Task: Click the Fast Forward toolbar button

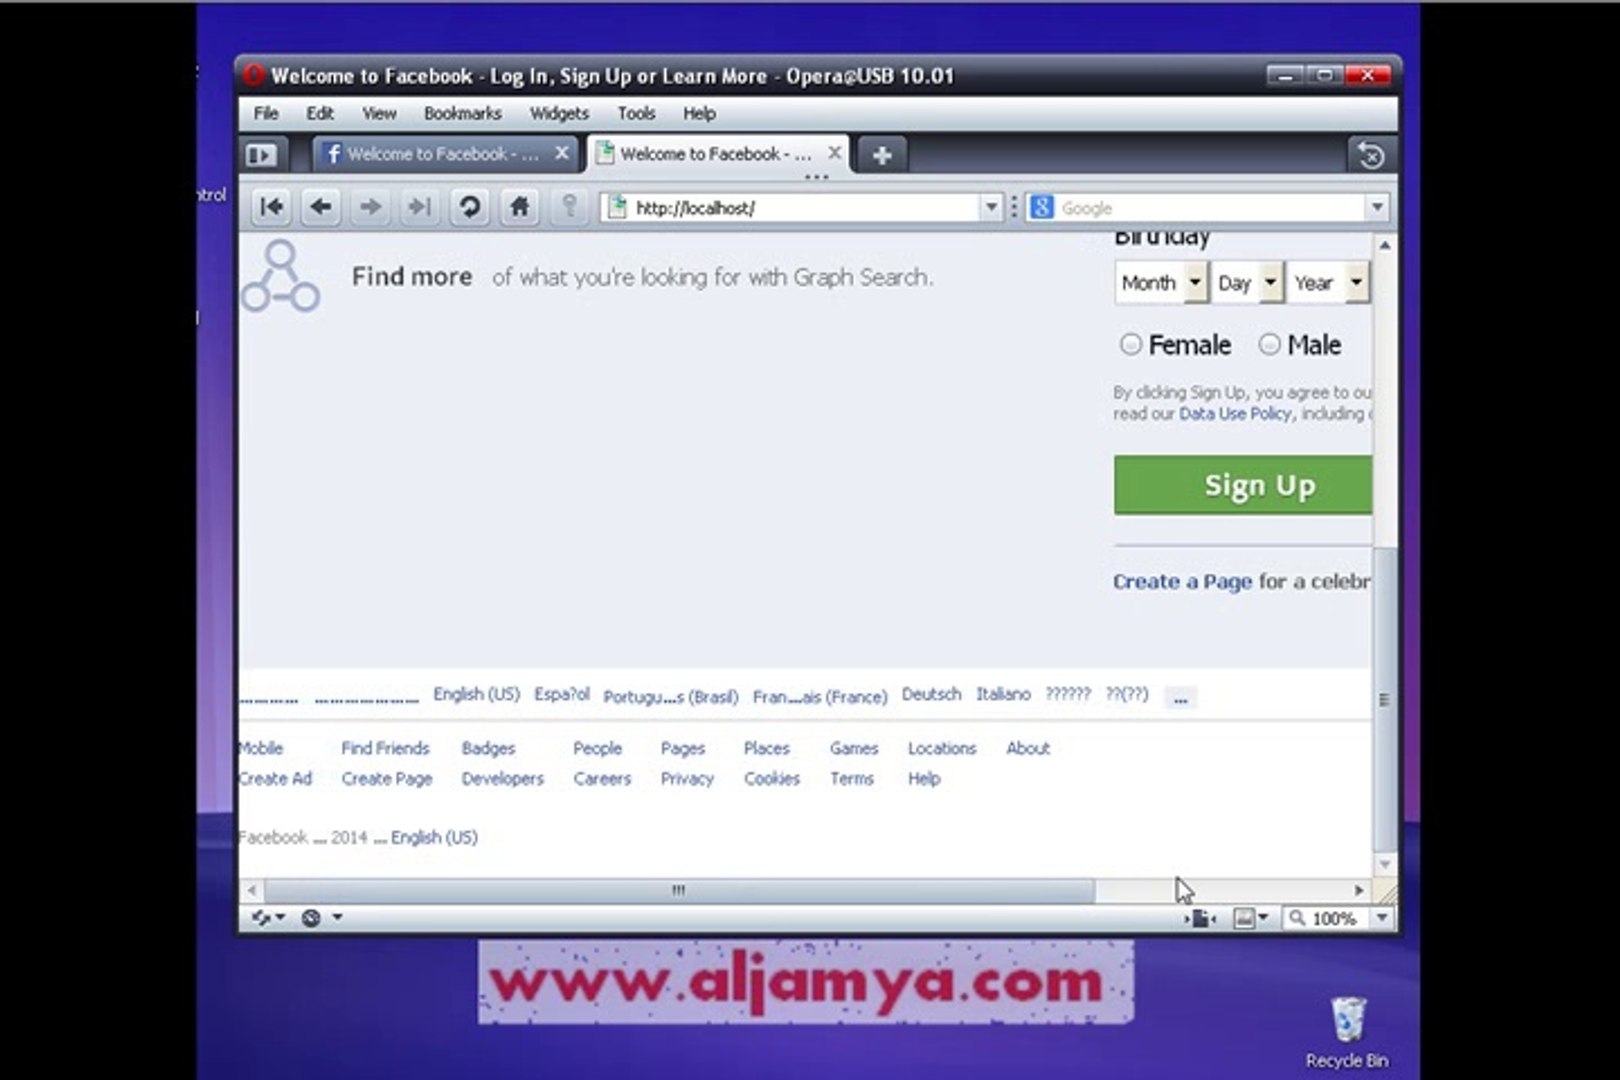Action: click(x=418, y=207)
